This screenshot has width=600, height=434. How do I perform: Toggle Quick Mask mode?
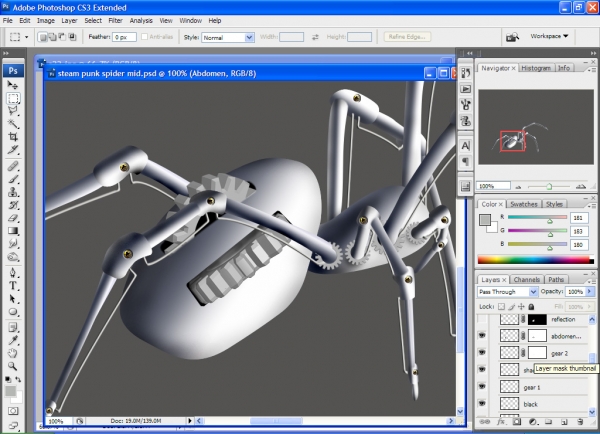(13, 411)
